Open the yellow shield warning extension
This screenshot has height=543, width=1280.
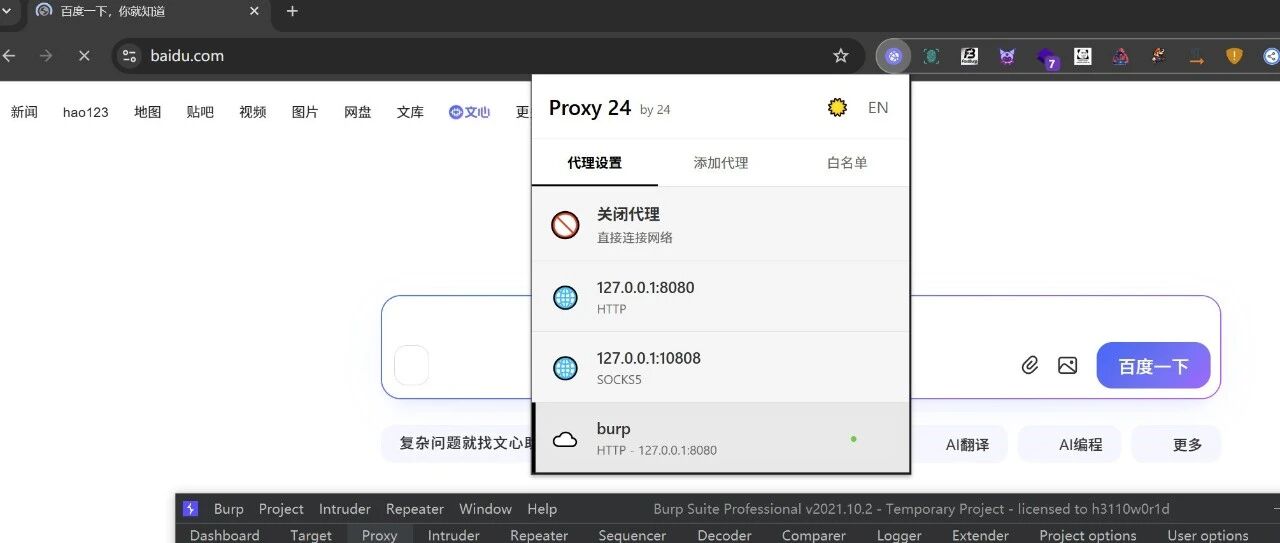tap(1235, 57)
